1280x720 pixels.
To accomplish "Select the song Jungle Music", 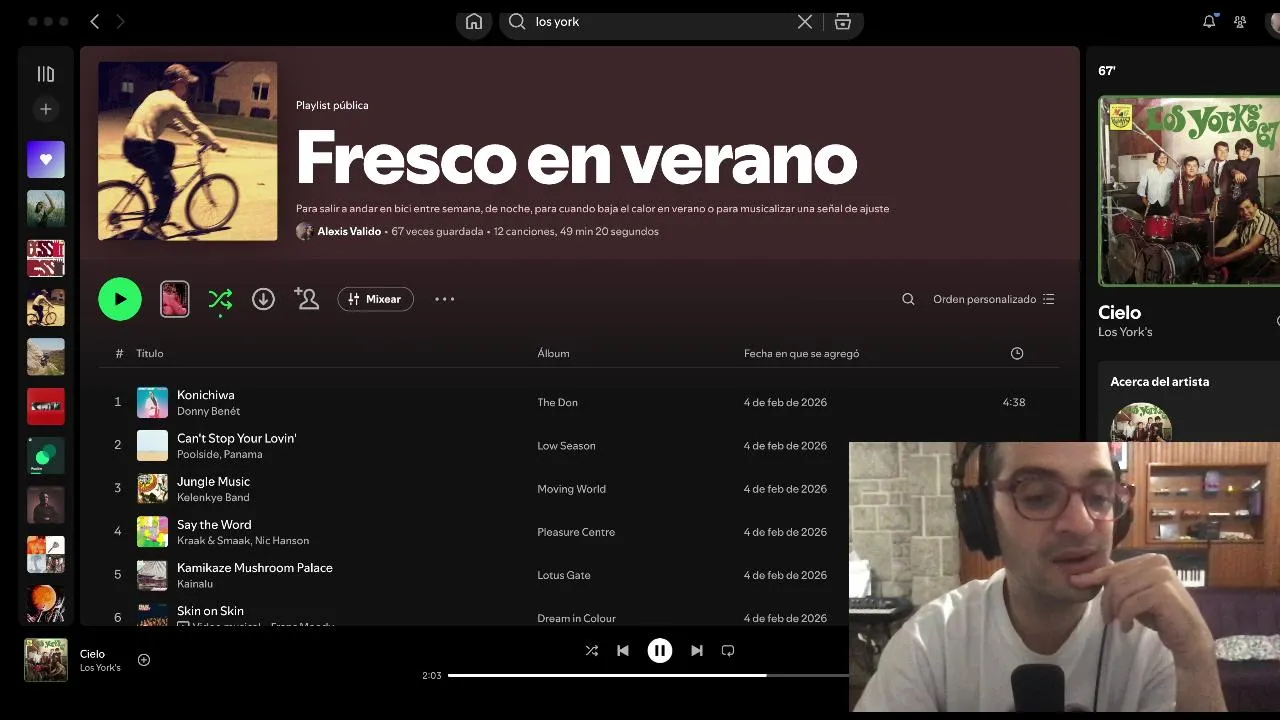I will tap(213, 481).
